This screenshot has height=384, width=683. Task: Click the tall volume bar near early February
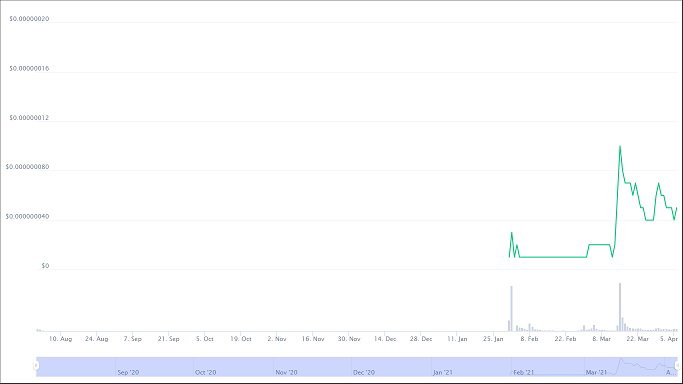511,309
